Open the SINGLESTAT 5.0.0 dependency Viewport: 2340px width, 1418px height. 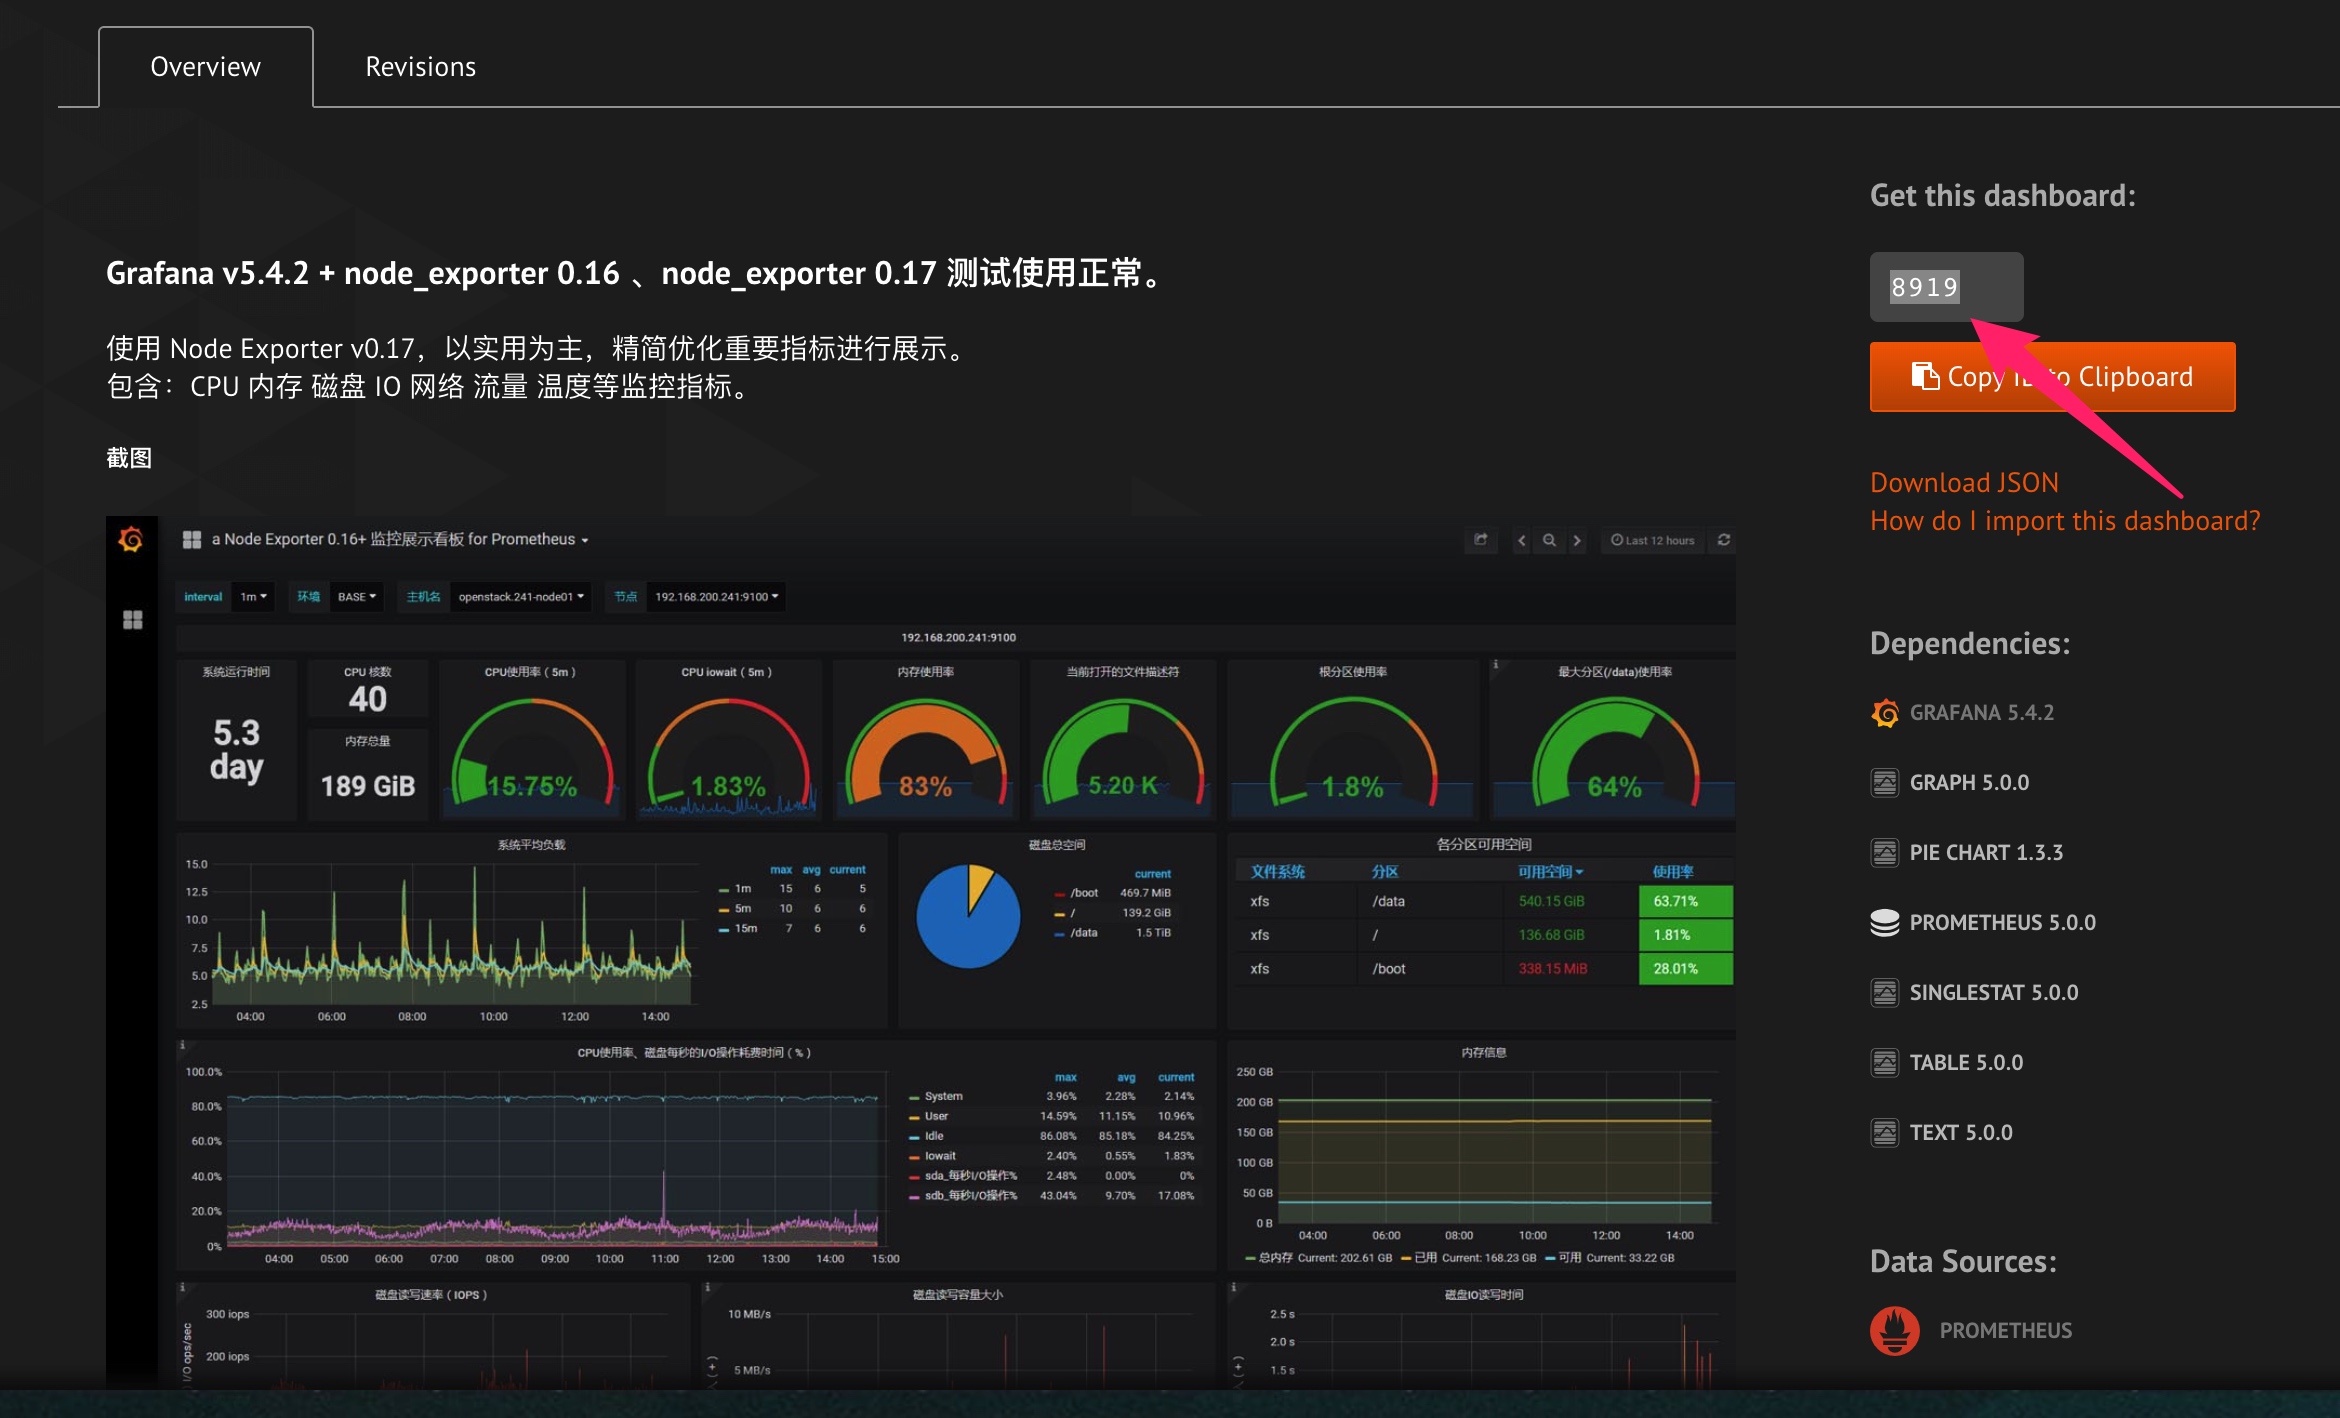(x=1994, y=993)
